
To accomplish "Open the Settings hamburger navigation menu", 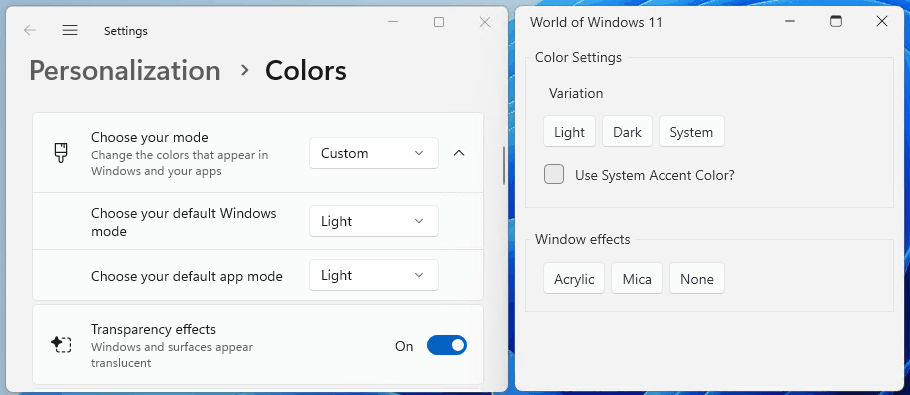I will pos(70,31).
